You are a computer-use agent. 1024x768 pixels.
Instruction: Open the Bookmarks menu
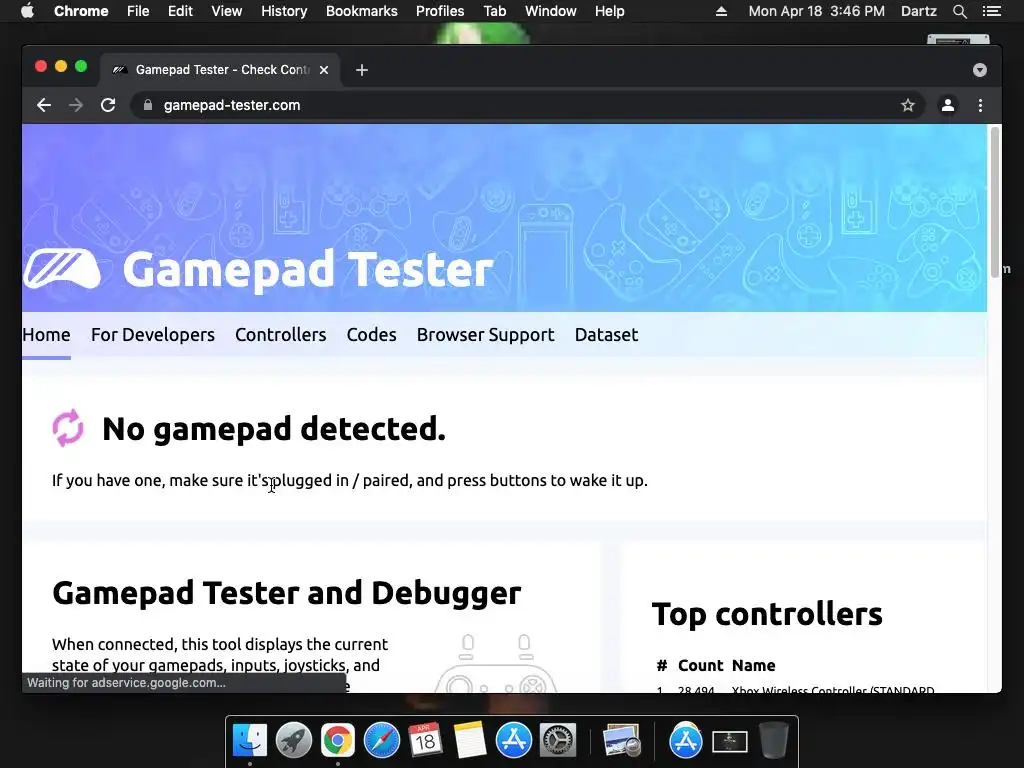pyautogui.click(x=362, y=11)
